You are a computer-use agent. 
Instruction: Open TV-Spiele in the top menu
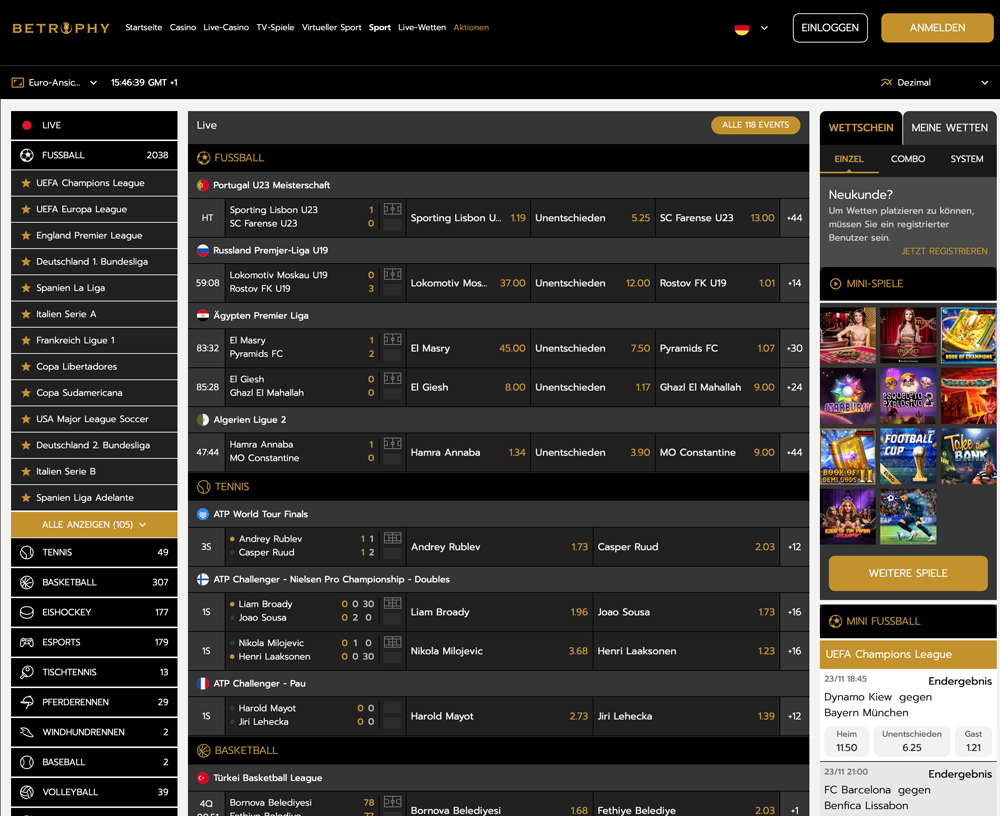tap(275, 27)
